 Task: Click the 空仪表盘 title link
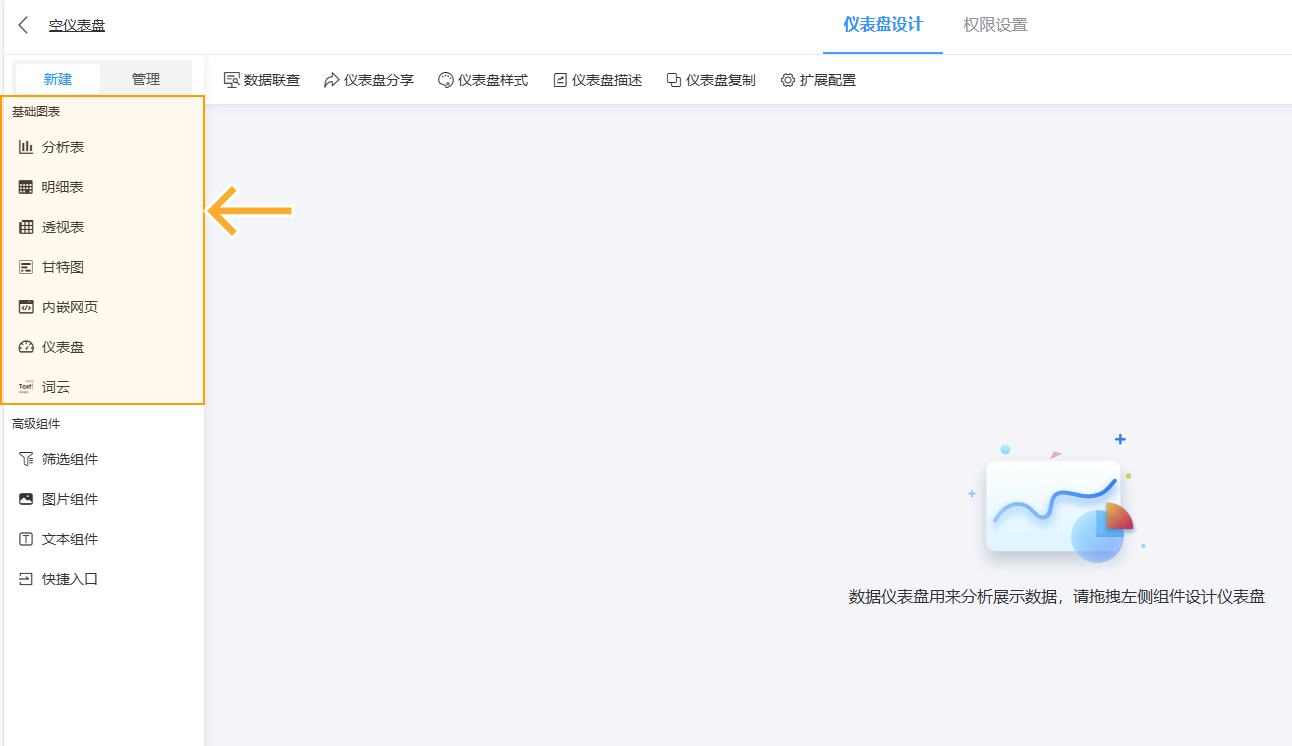77,24
